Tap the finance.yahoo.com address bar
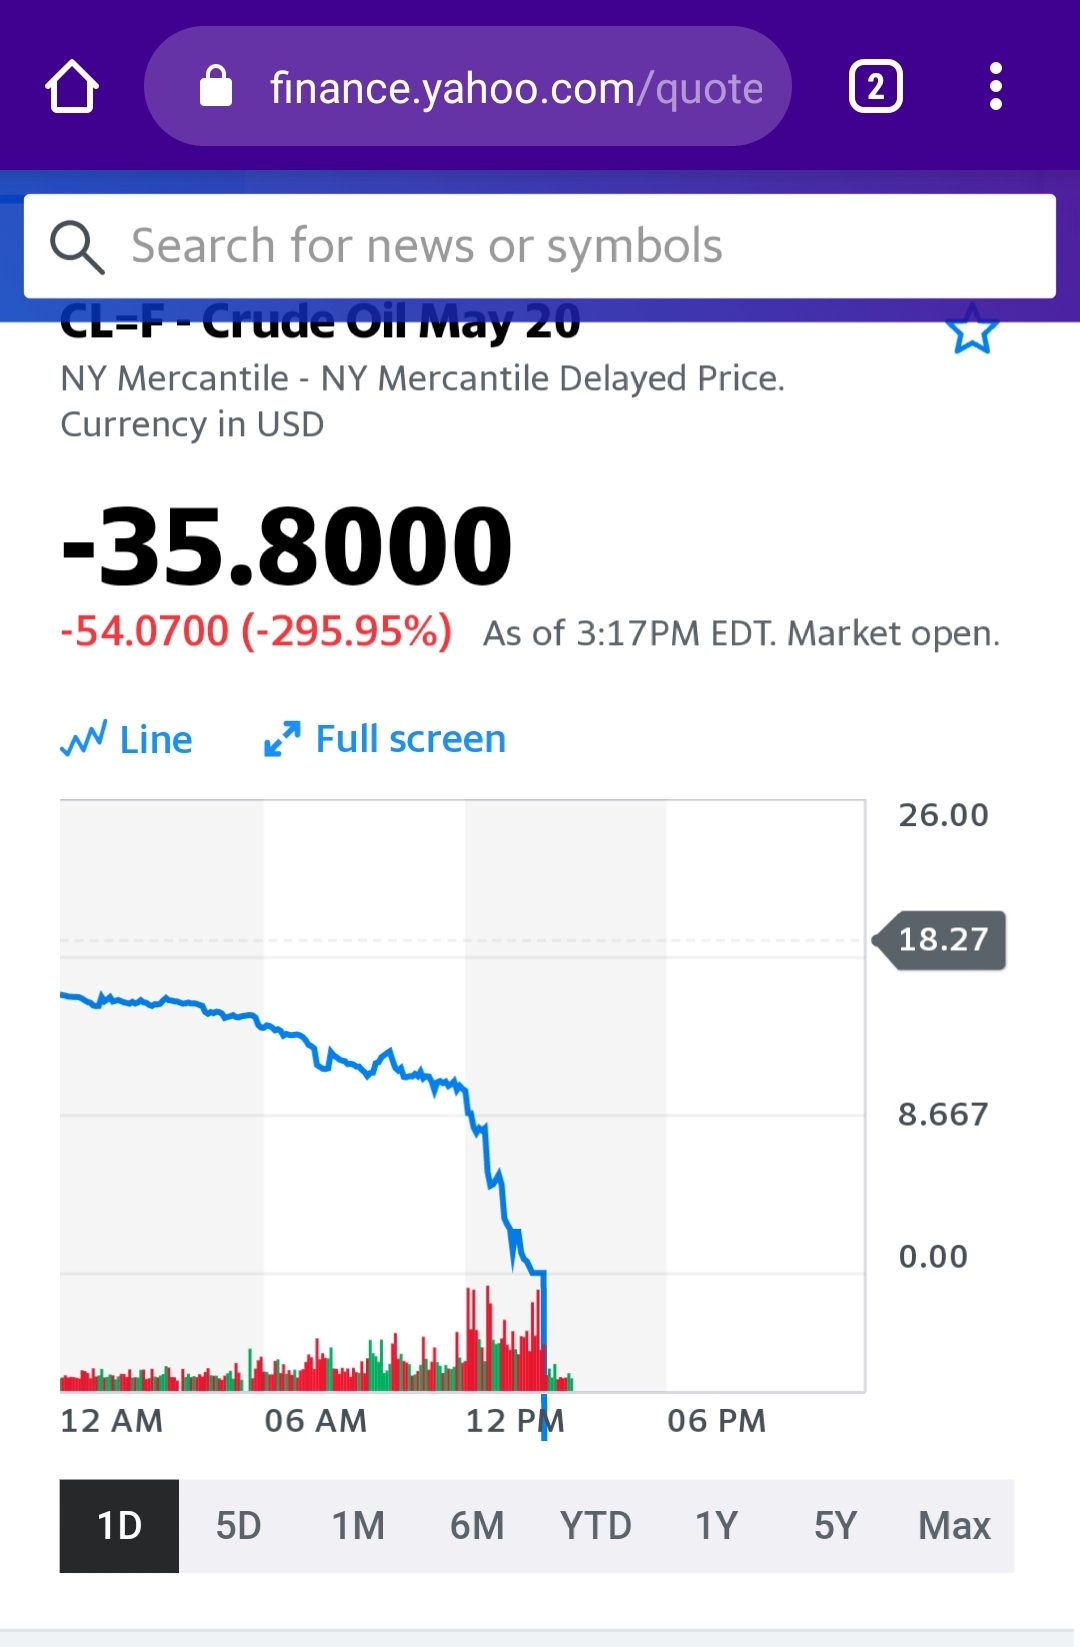The height and width of the screenshot is (1647, 1080). click(x=468, y=86)
